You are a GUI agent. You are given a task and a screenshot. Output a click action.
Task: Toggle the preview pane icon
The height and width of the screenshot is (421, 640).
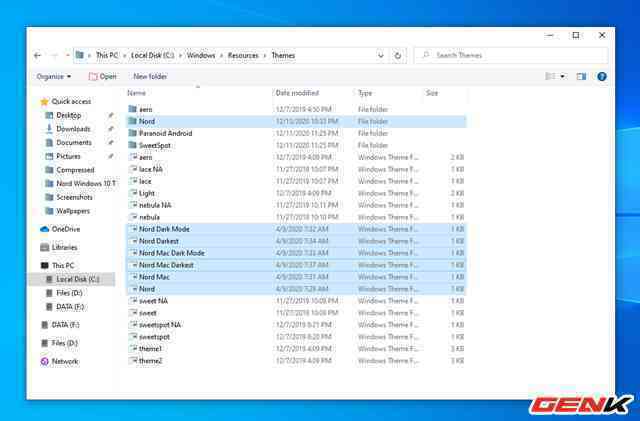pos(581,76)
